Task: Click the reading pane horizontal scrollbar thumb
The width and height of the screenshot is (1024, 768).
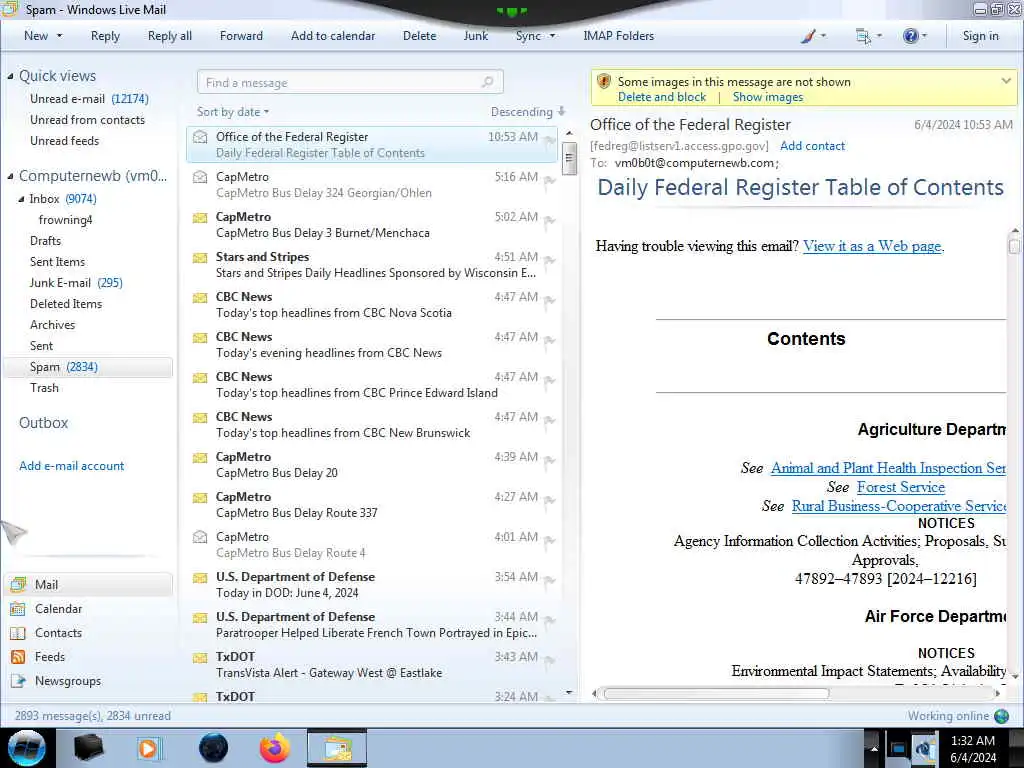Action: pyautogui.click(x=716, y=694)
